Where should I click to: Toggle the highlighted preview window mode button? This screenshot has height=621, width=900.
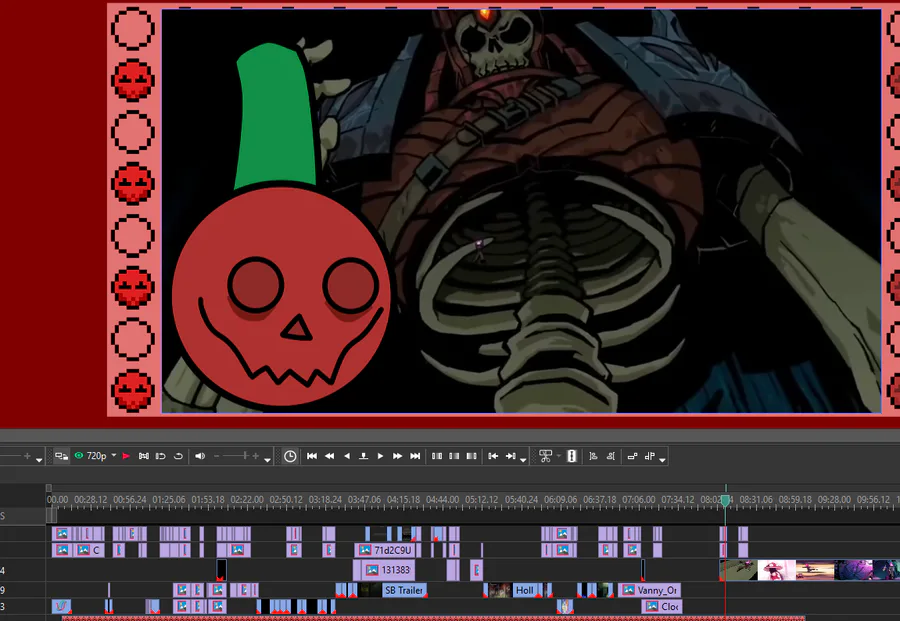point(61,456)
